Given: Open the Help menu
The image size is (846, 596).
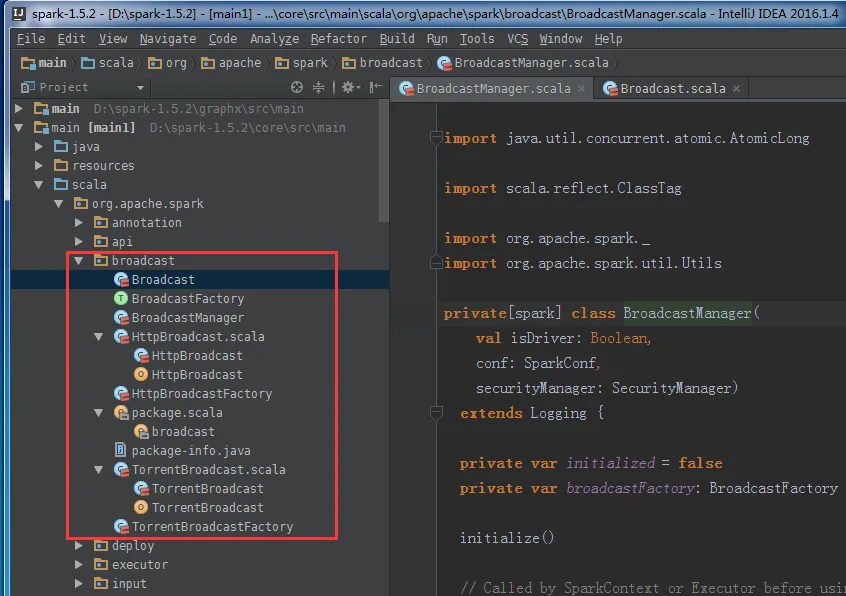Looking at the screenshot, I should coord(608,39).
